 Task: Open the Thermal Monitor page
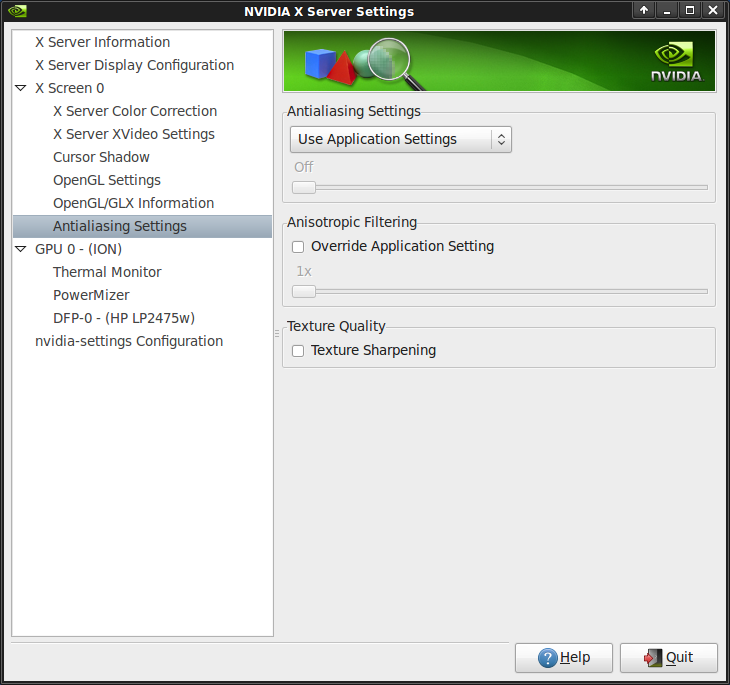pyautogui.click(x=107, y=272)
